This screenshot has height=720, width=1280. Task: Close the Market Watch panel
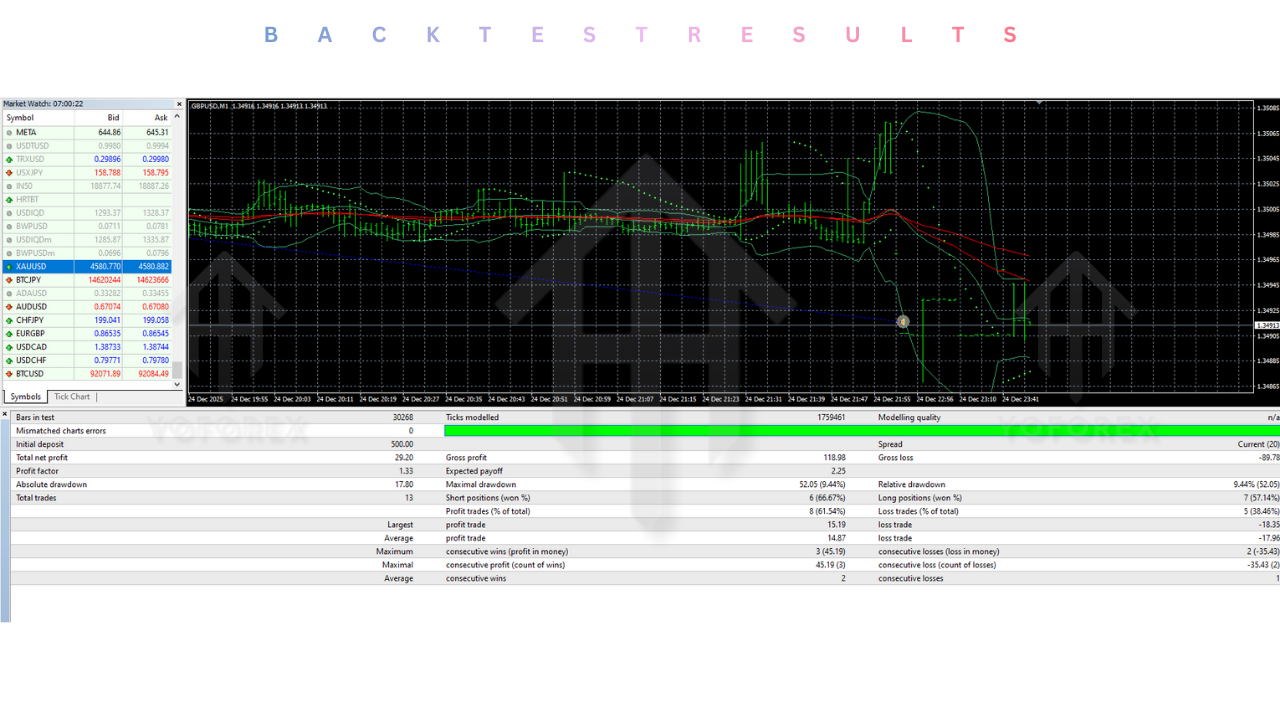click(x=178, y=103)
